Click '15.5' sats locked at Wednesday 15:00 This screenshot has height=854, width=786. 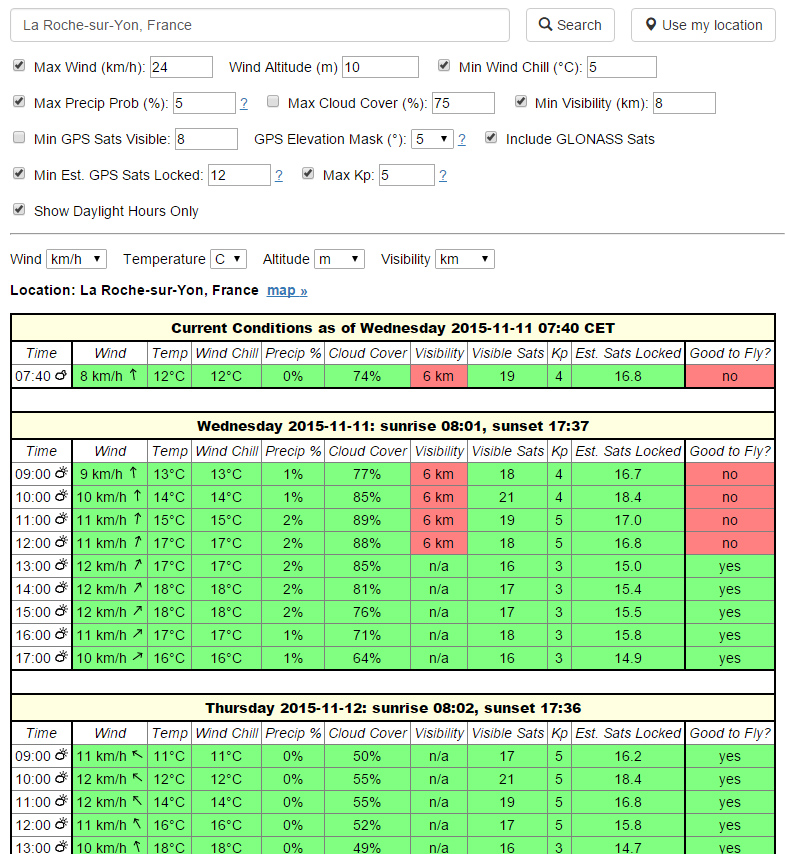(628, 612)
